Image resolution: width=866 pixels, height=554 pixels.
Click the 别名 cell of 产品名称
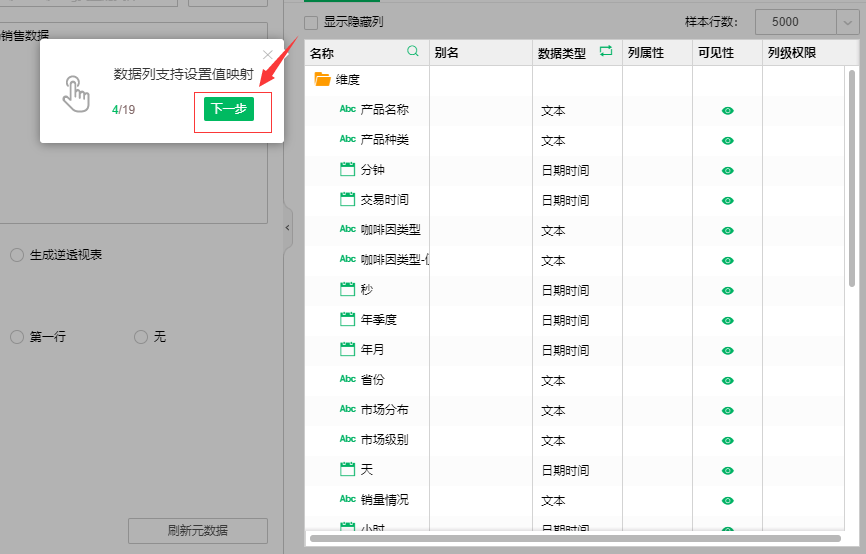click(x=480, y=110)
